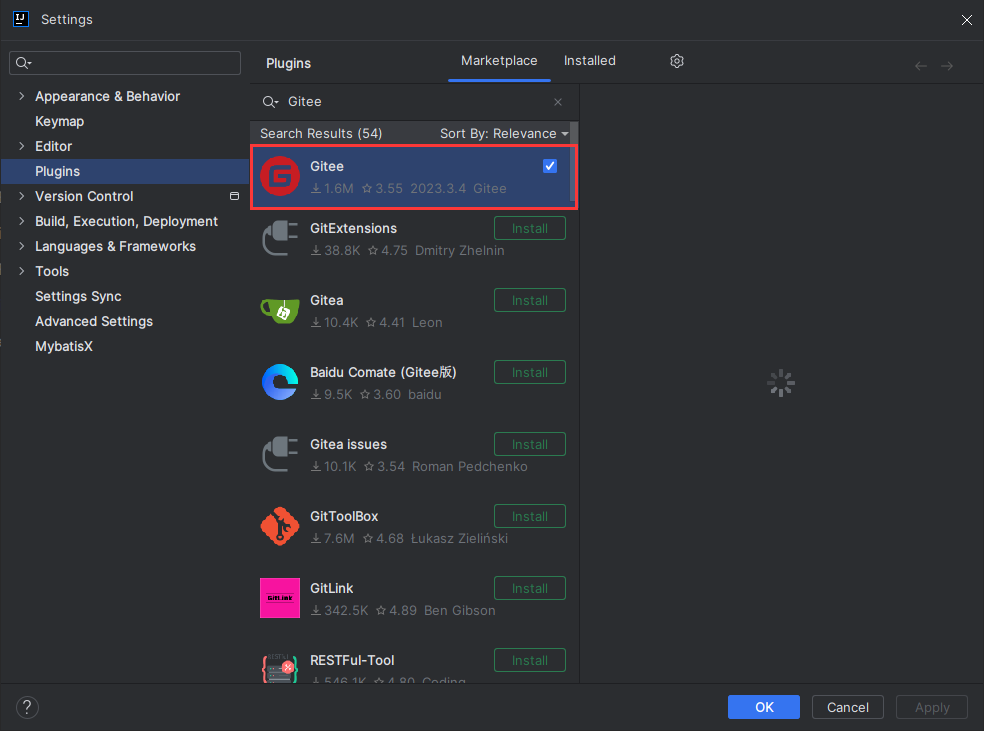Click the Apply button
Image resolution: width=984 pixels, height=731 pixels.
click(x=932, y=707)
